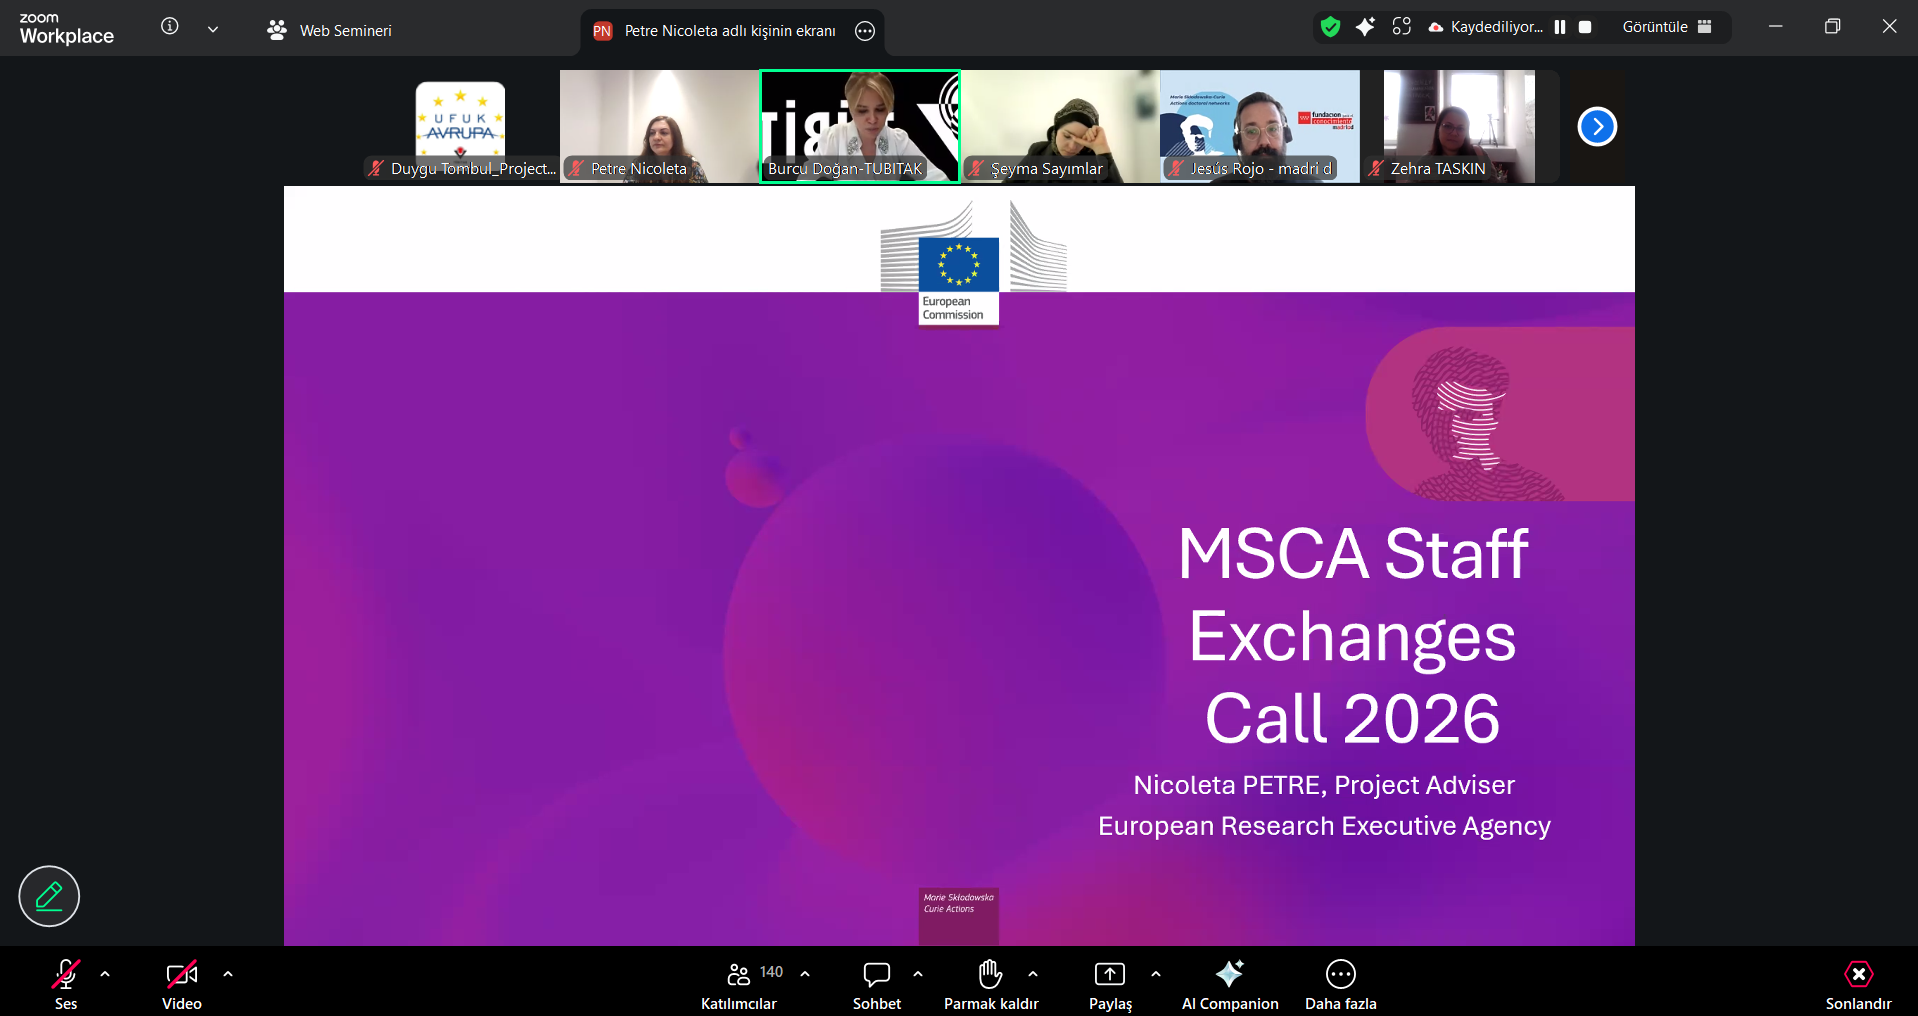End the meeting with Sonlandır
This screenshot has height=1016, width=1918.
coord(1856,983)
